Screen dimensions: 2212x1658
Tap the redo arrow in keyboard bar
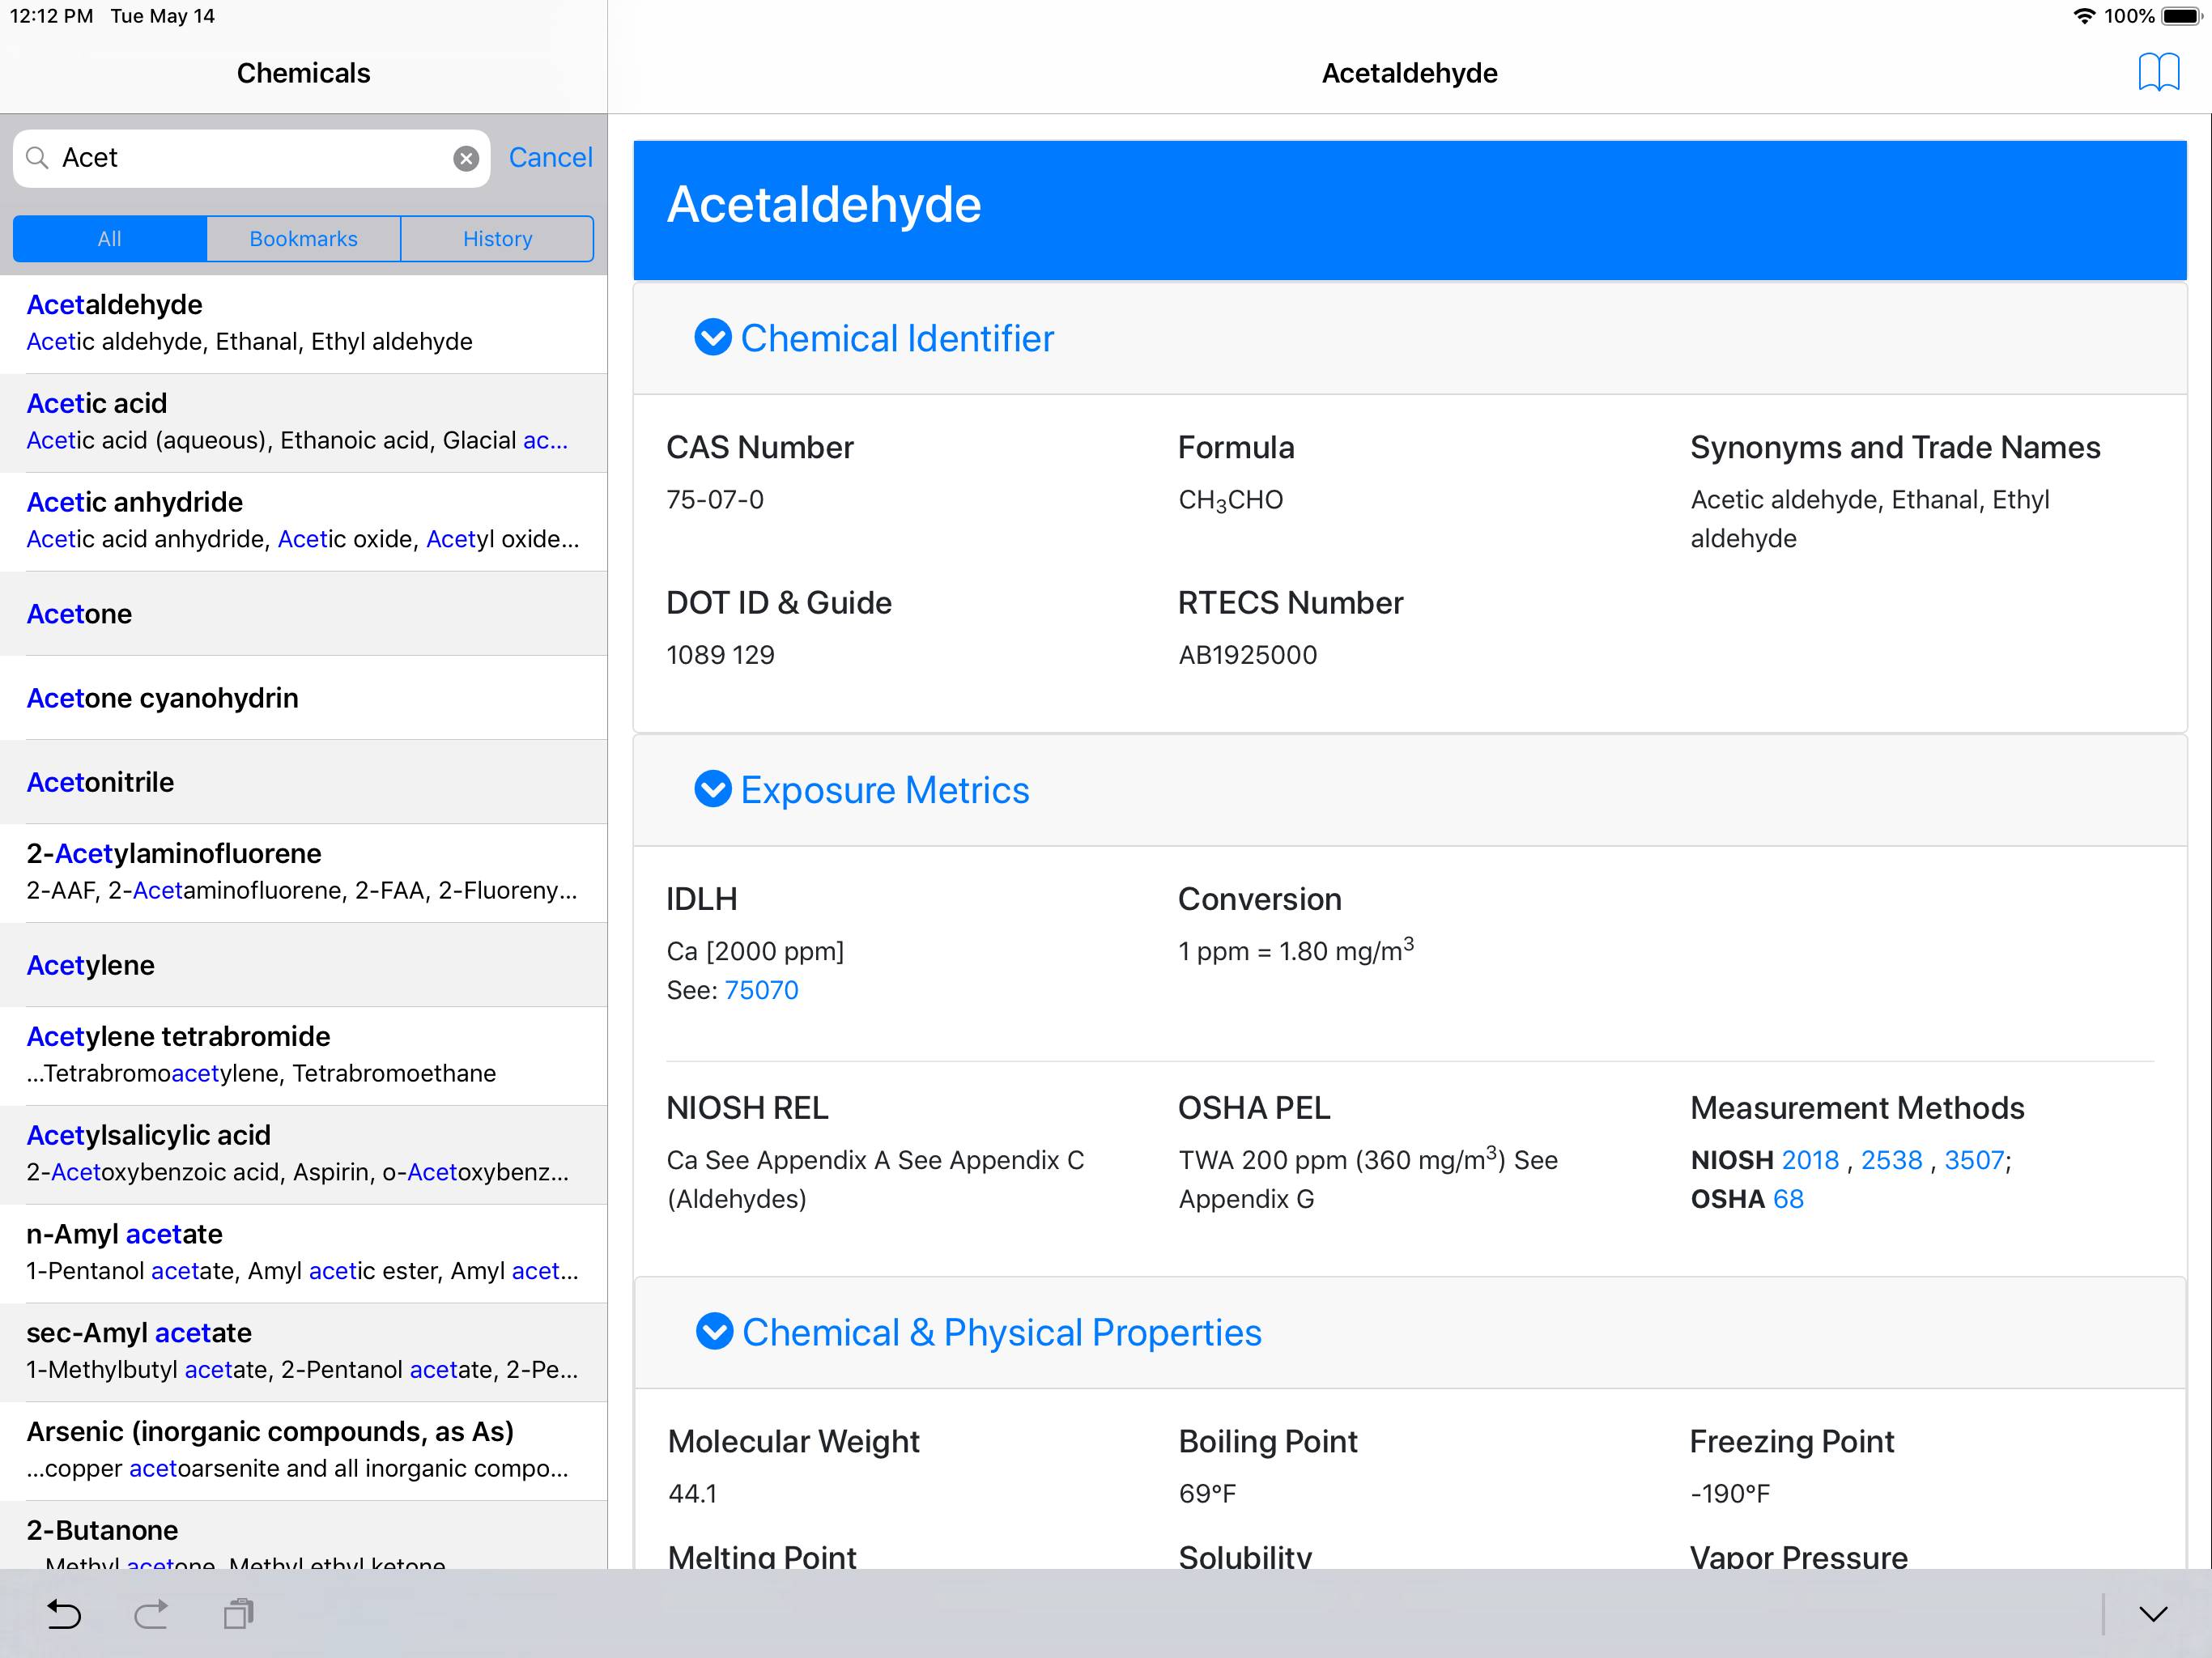coord(151,1613)
